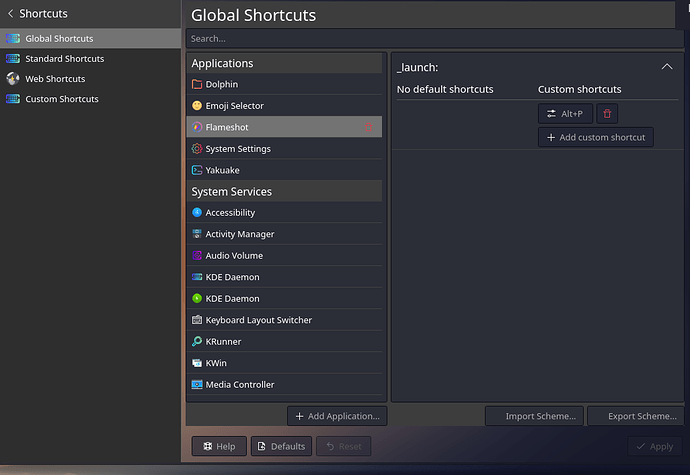This screenshot has width=690, height=475.
Task: Click the Global Shortcuts keyboard icon
Action: pyautogui.click(x=13, y=38)
